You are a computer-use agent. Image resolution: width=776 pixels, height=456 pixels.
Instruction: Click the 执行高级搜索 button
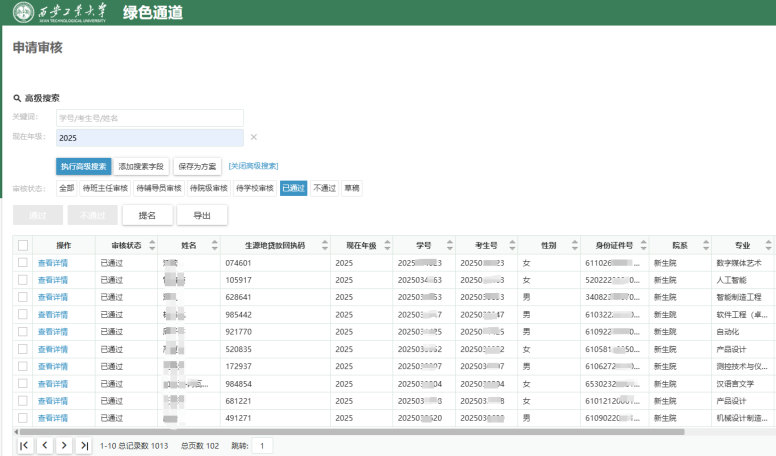tap(83, 166)
